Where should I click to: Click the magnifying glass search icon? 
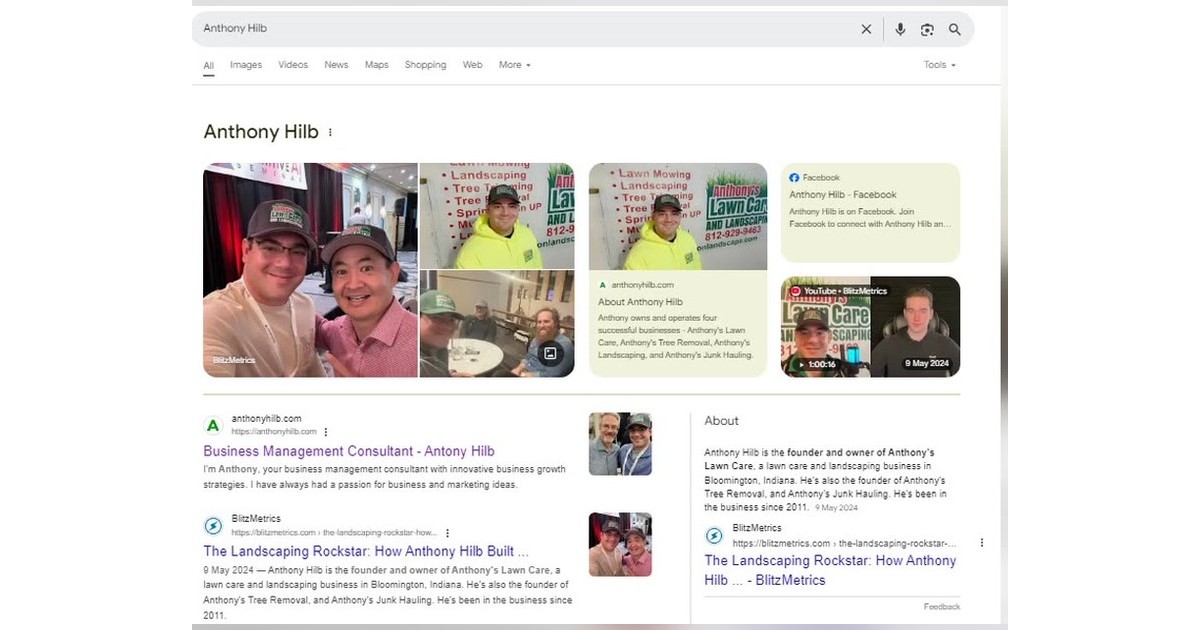[x=955, y=29]
